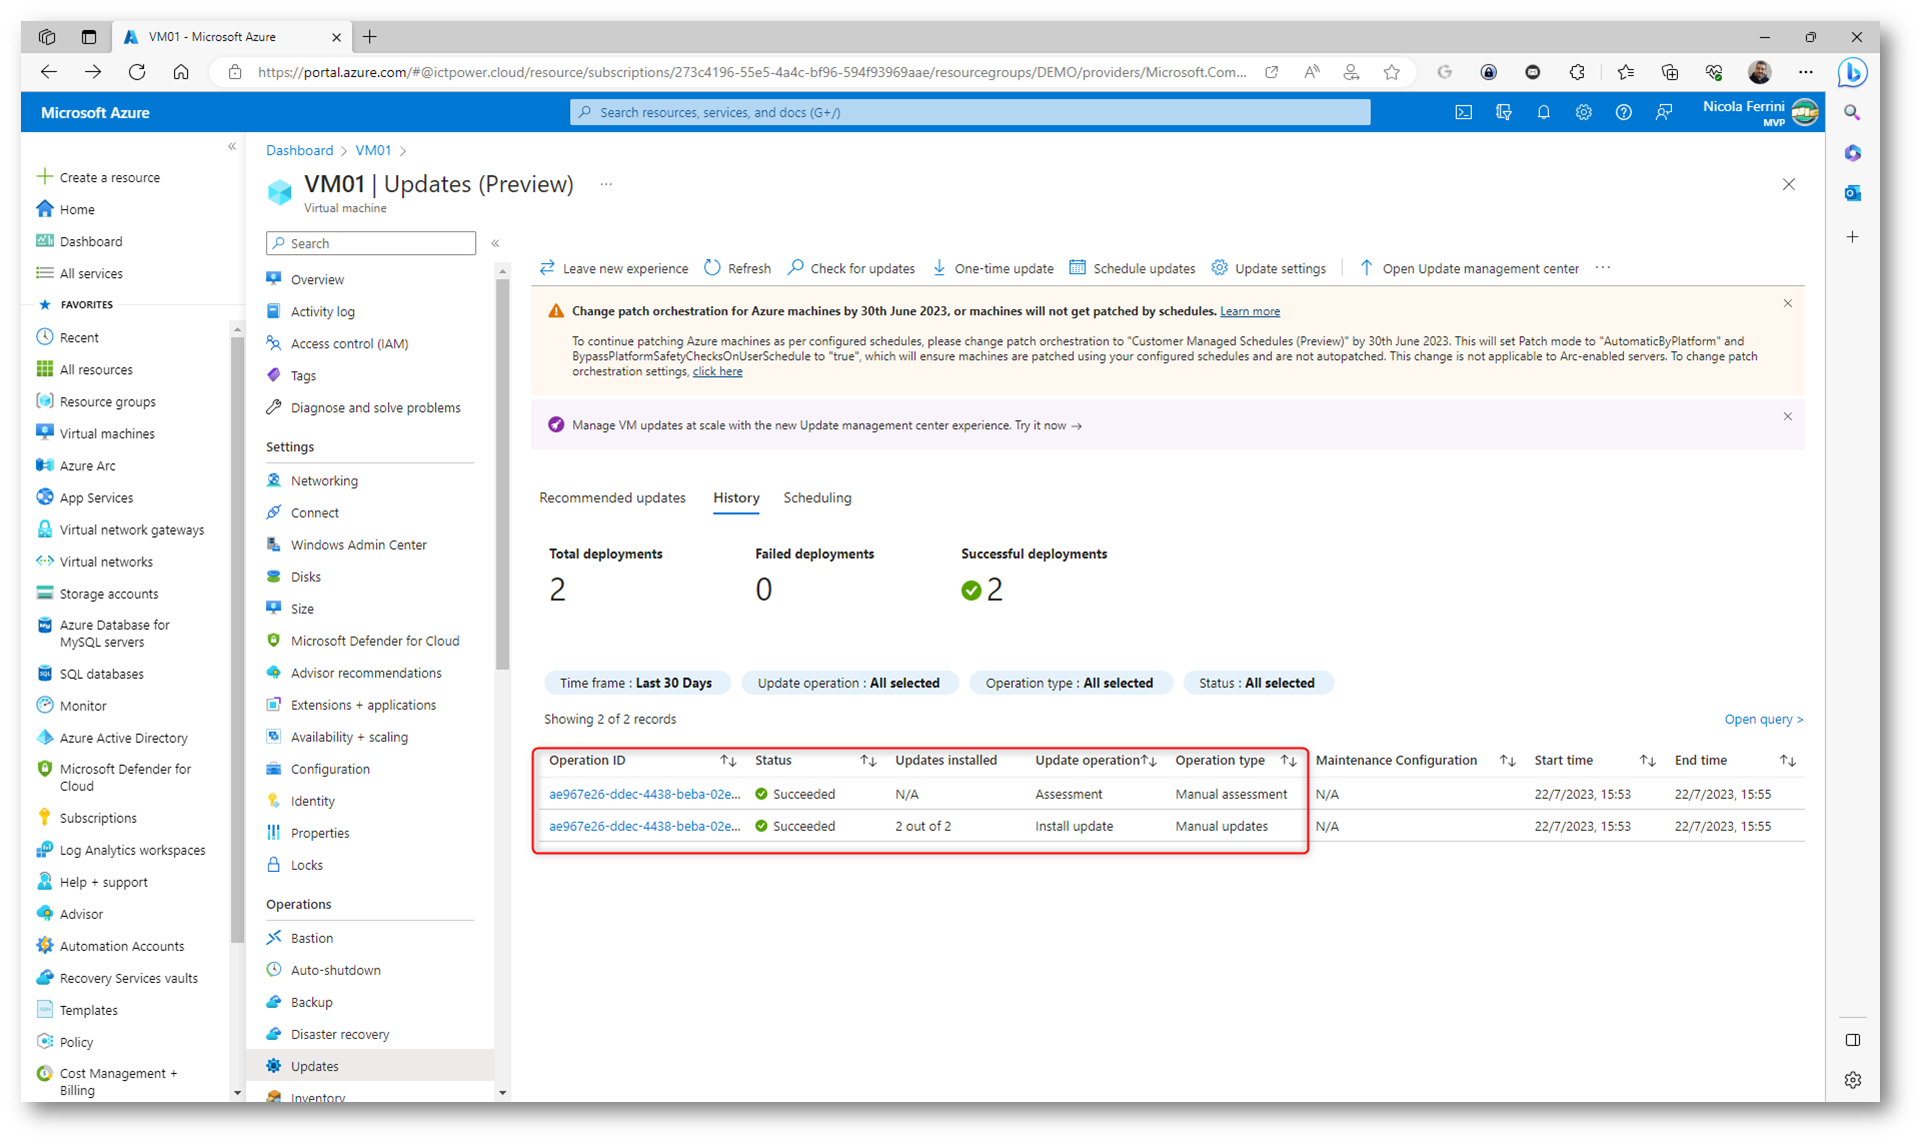Open Status All selected filter
The height and width of the screenshot is (1144, 1922).
1257,683
